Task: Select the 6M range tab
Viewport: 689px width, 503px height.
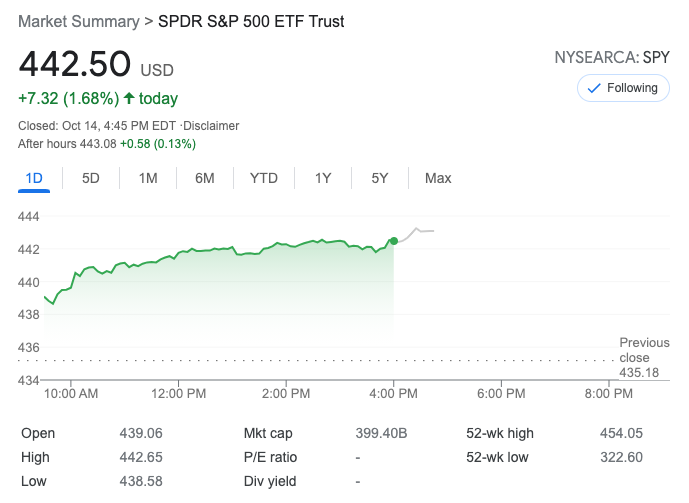Action: tap(205, 178)
